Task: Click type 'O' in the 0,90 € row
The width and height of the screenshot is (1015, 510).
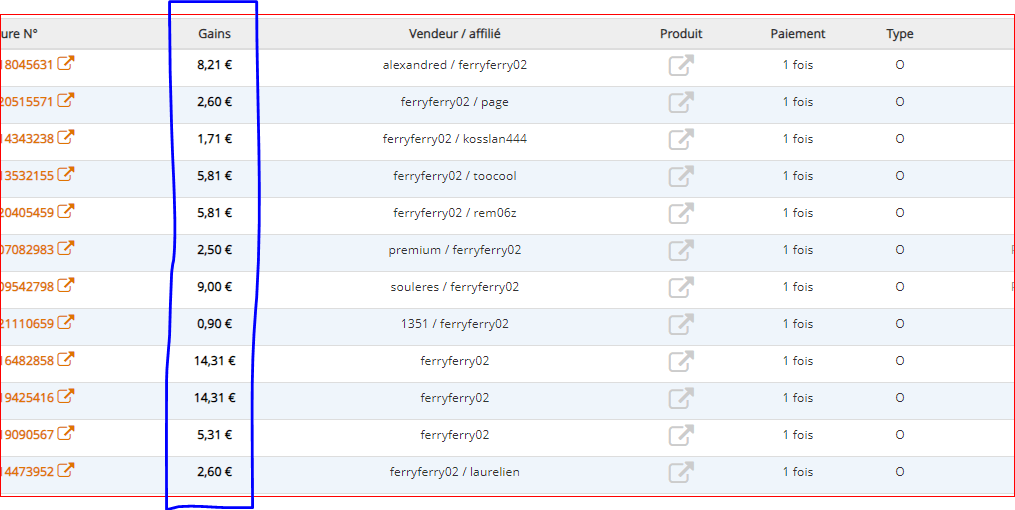Action: pos(900,324)
